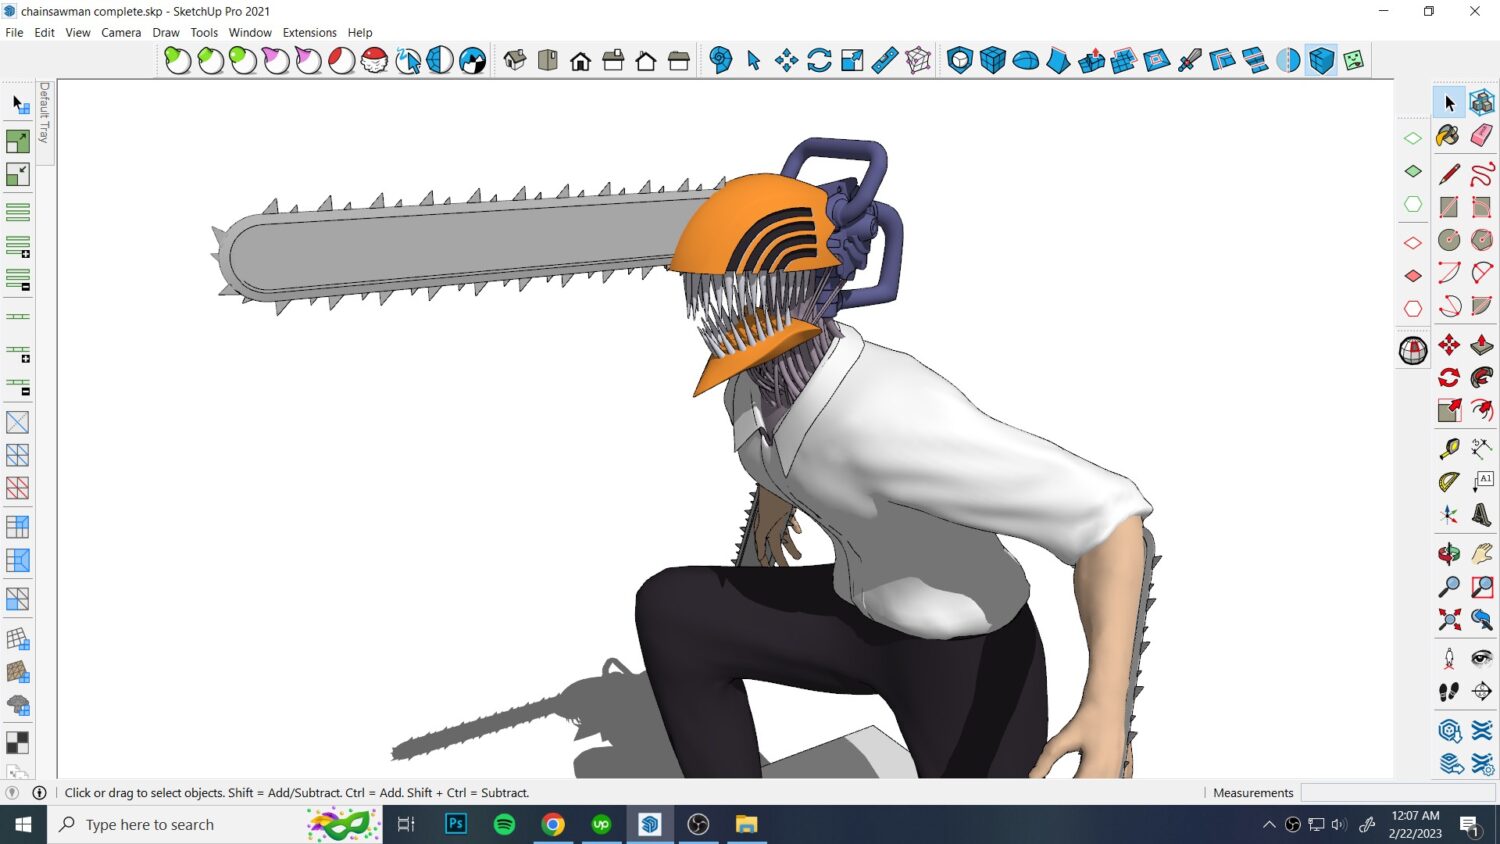Pick the Eraser tool
Screen dimensions: 1500x844
[x=1482, y=136]
